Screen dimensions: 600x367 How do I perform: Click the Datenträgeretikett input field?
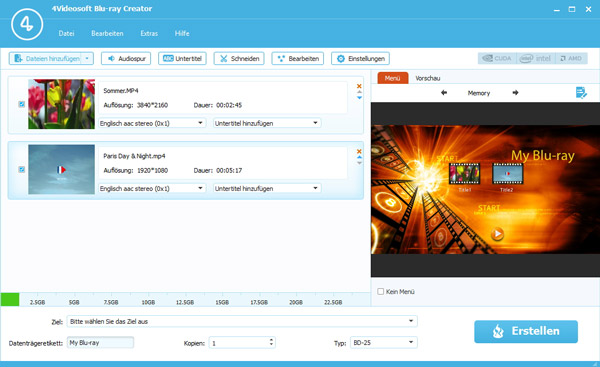click(x=100, y=343)
